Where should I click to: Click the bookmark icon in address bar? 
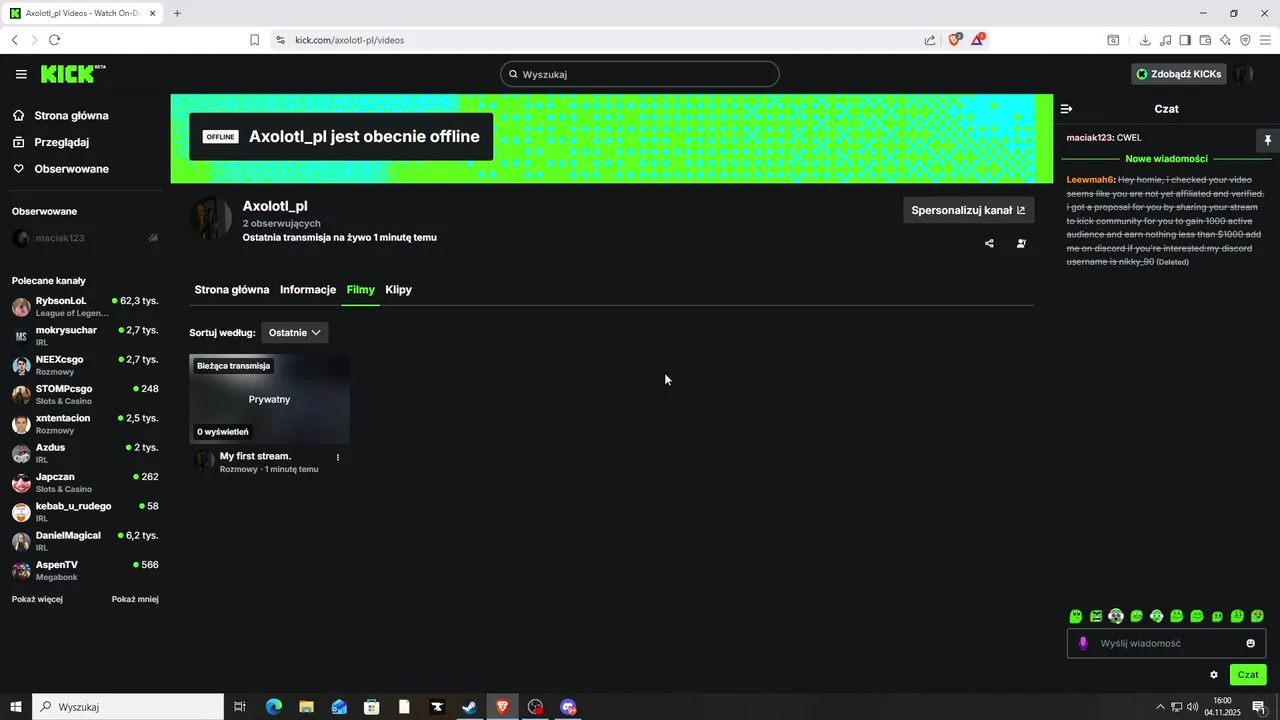point(254,40)
